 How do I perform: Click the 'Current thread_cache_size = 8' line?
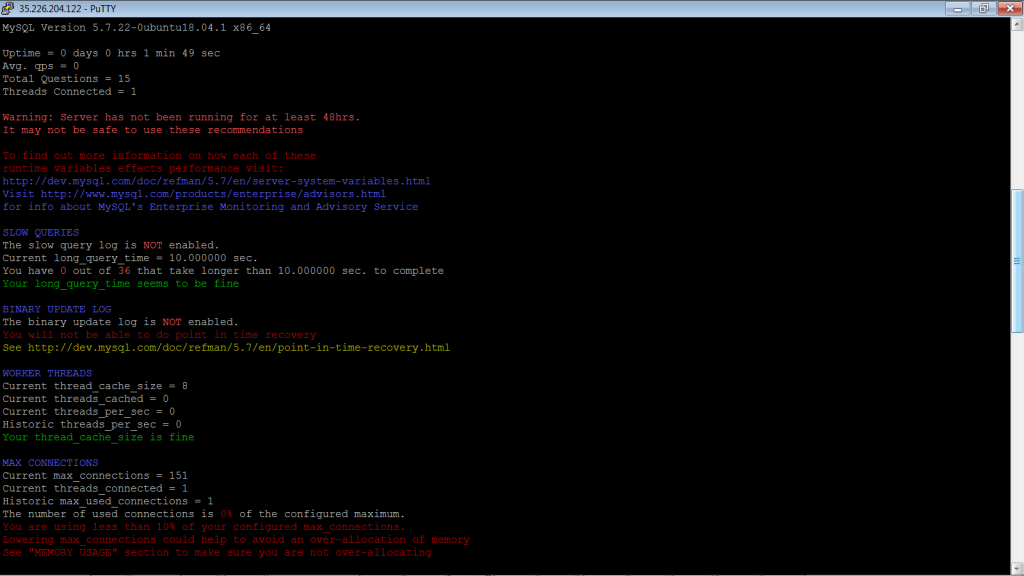point(95,386)
